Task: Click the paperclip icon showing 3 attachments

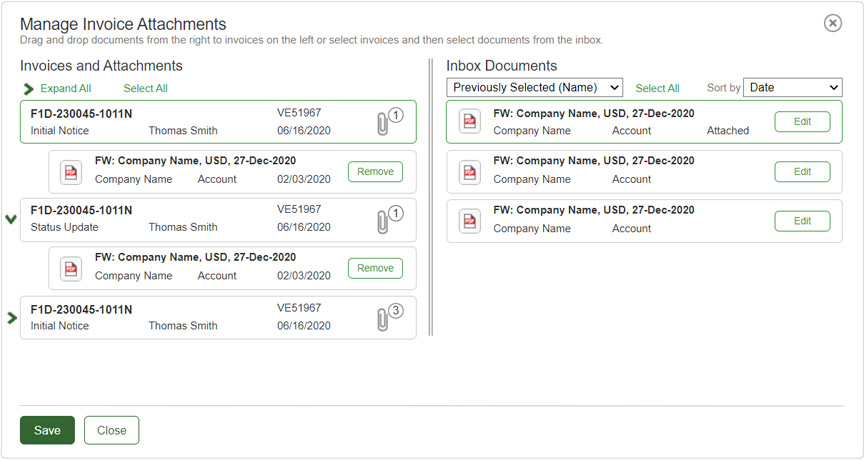Action: pyautogui.click(x=382, y=319)
